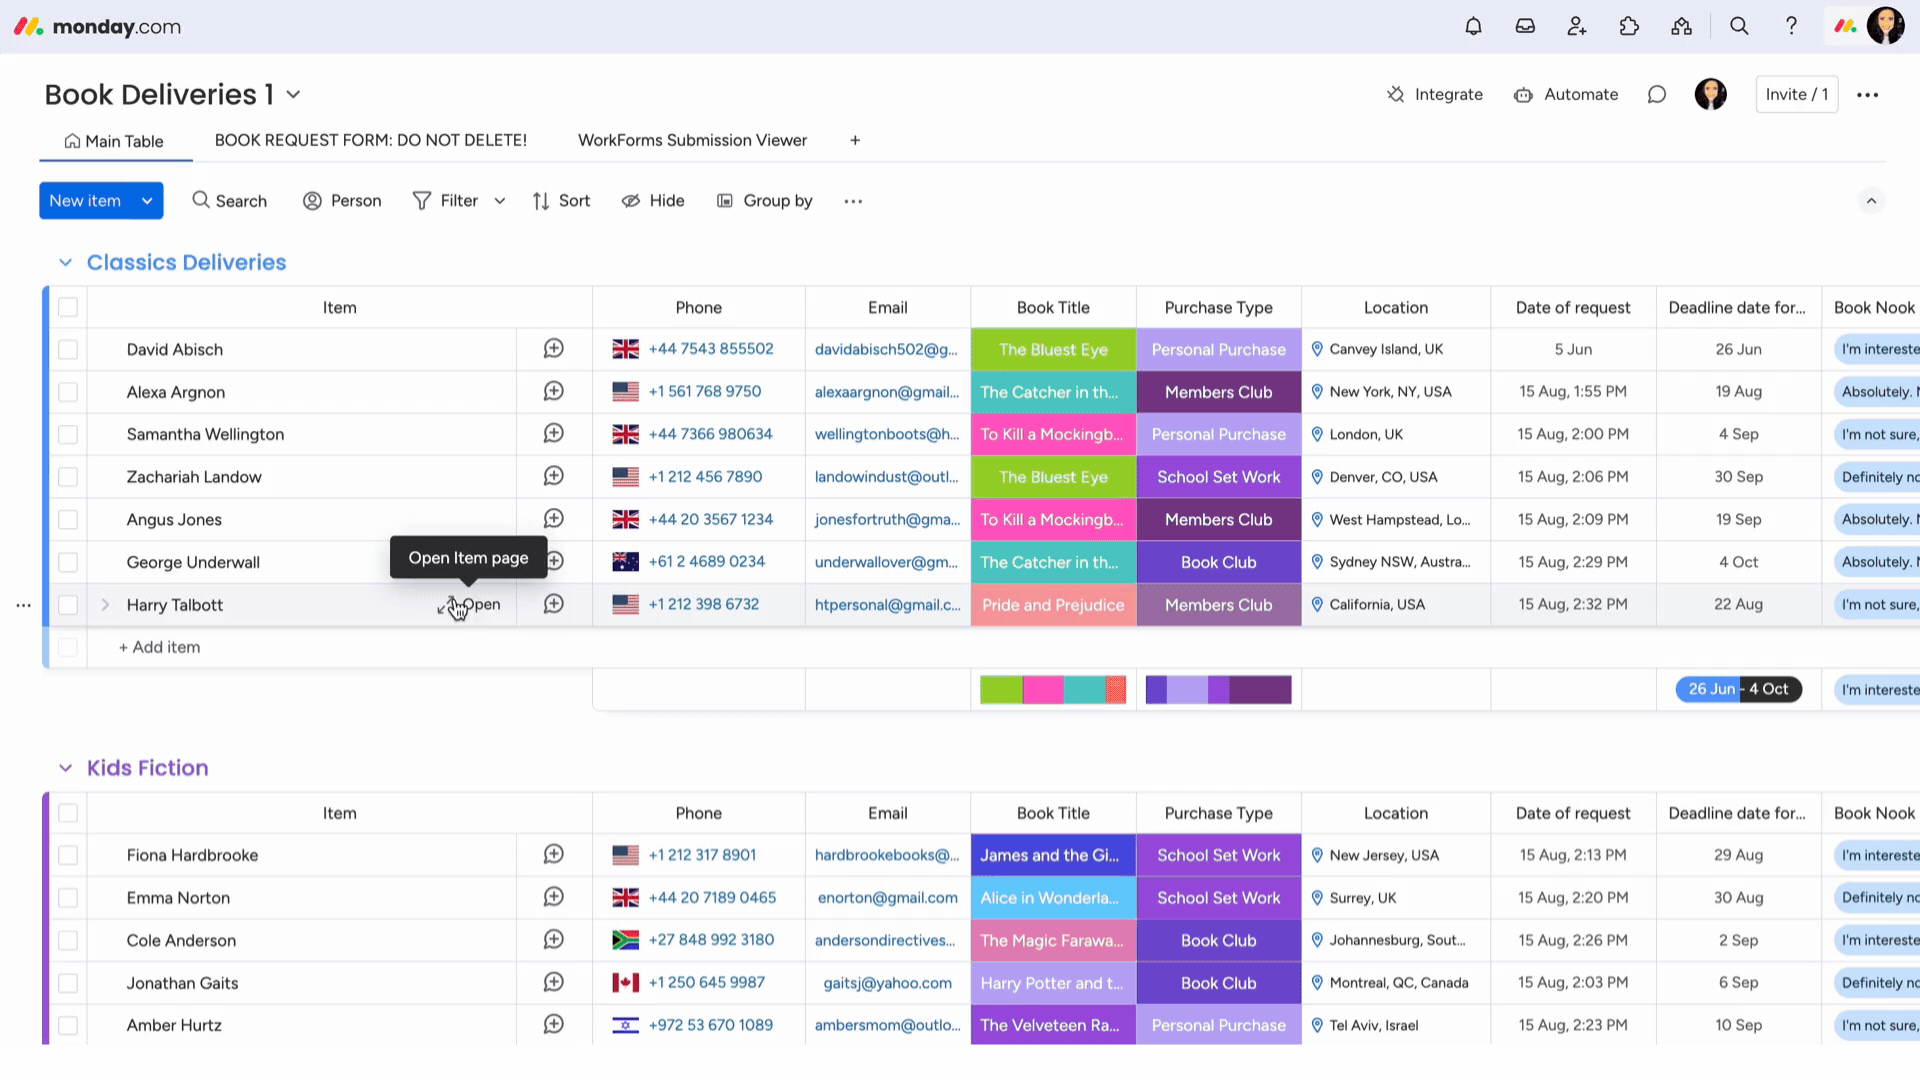Open the help question mark icon
The height and width of the screenshot is (1080, 1920).
click(x=1791, y=27)
